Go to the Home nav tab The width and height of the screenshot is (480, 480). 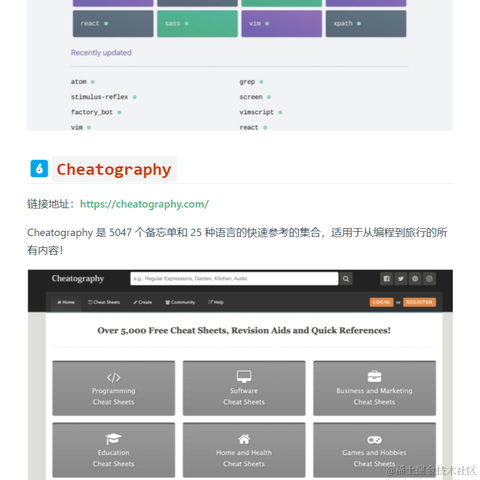coord(66,302)
